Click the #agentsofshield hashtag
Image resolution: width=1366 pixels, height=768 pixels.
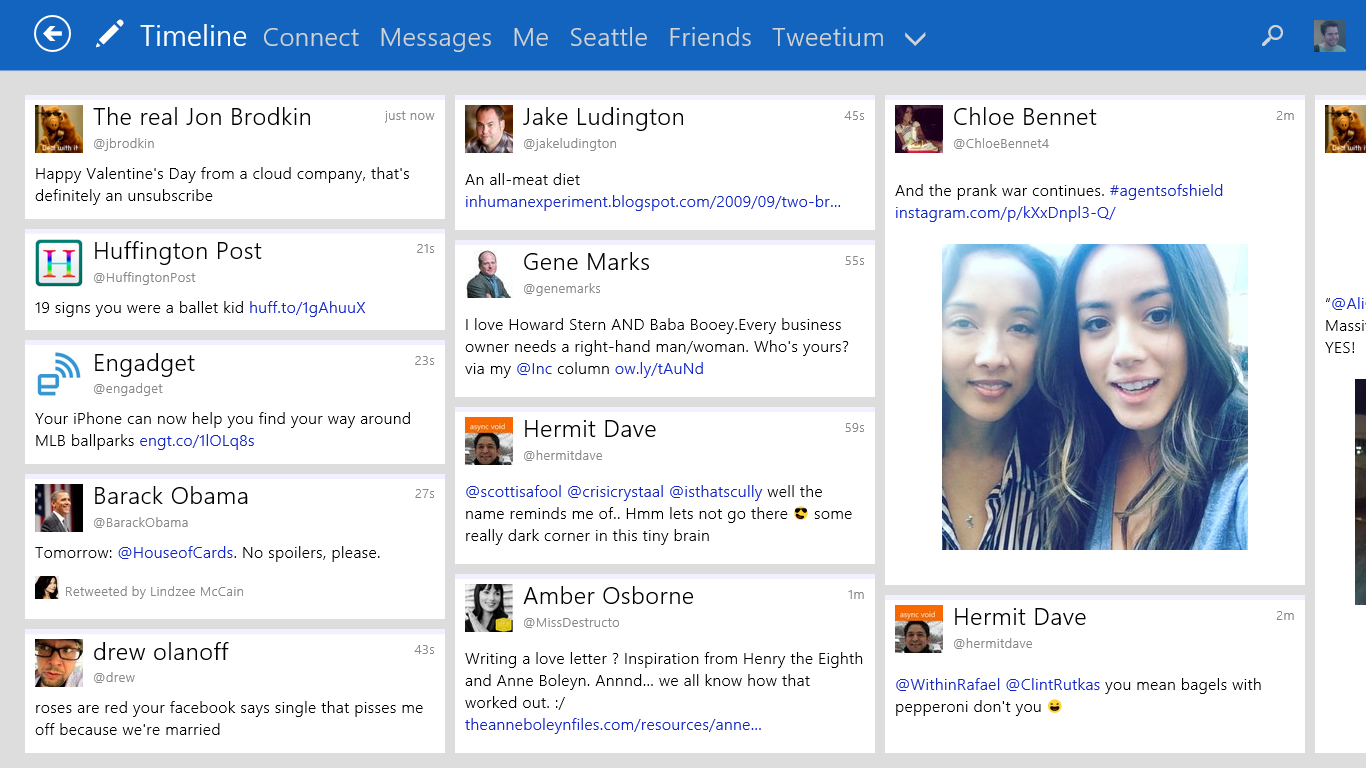(x=1165, y=191)
